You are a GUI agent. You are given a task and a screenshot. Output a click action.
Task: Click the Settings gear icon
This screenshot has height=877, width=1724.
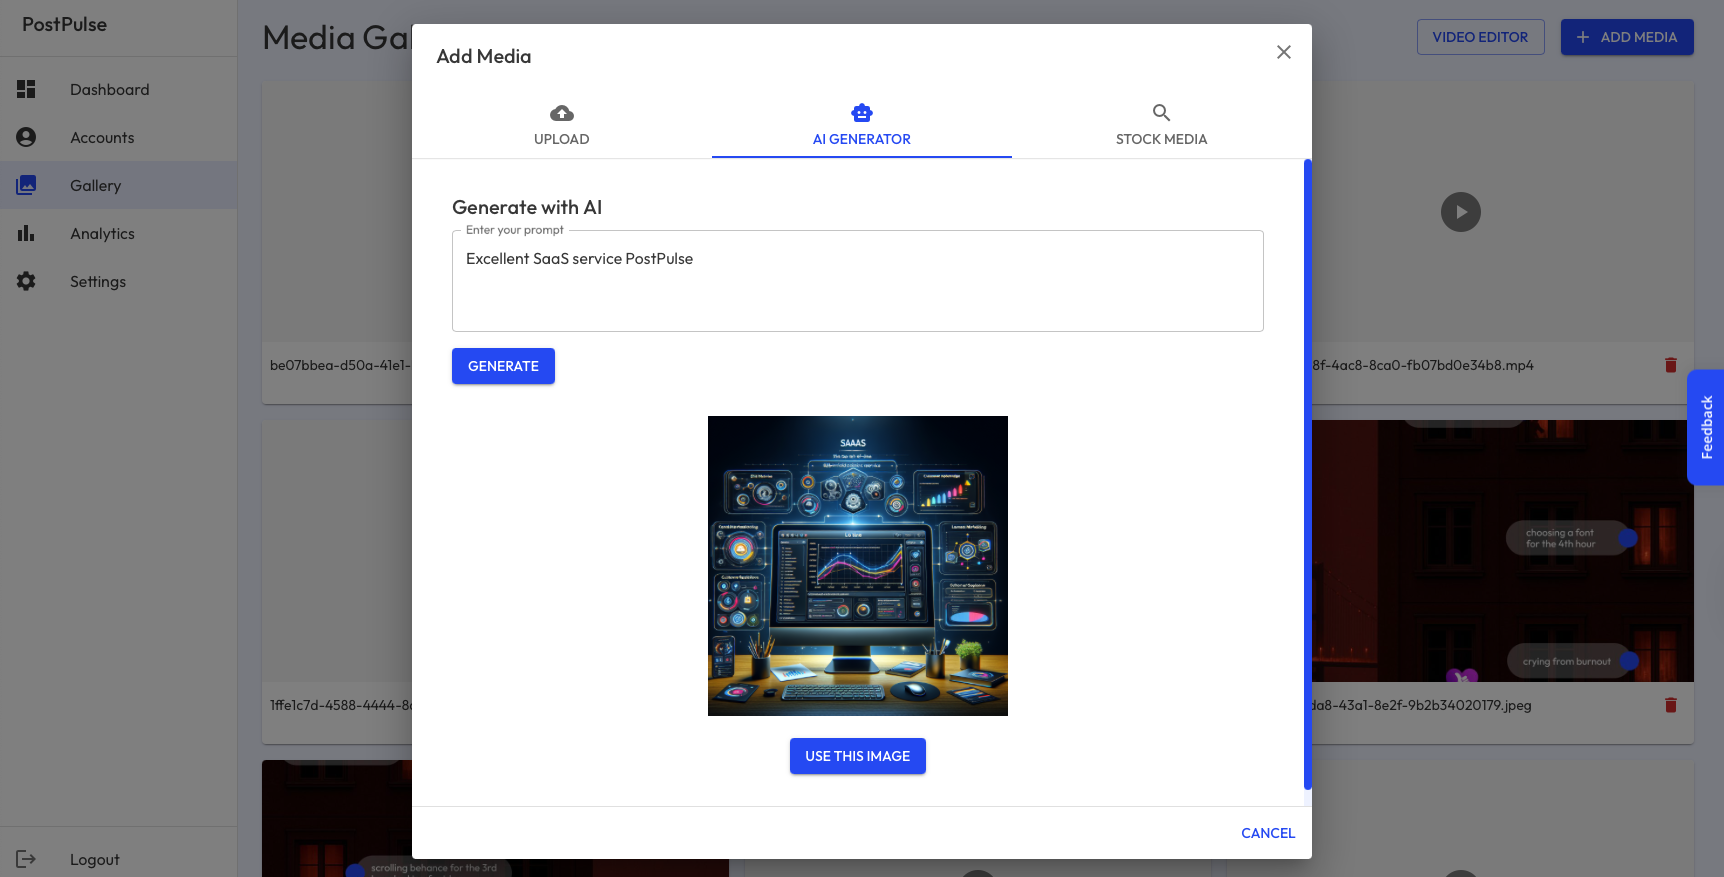pyautogui.click(x=26, y=281)
